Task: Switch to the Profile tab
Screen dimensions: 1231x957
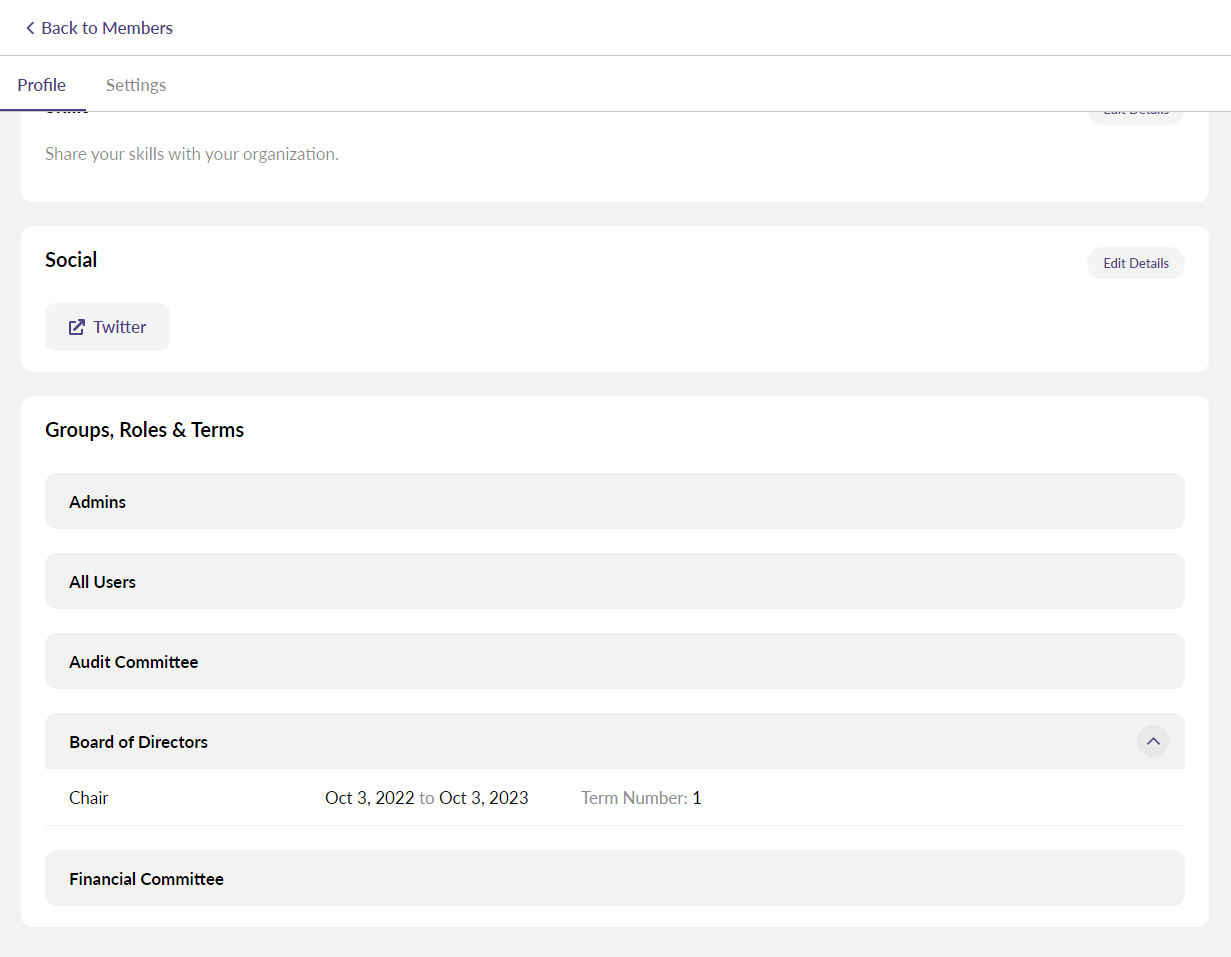Action: click(x=42, y=85)
